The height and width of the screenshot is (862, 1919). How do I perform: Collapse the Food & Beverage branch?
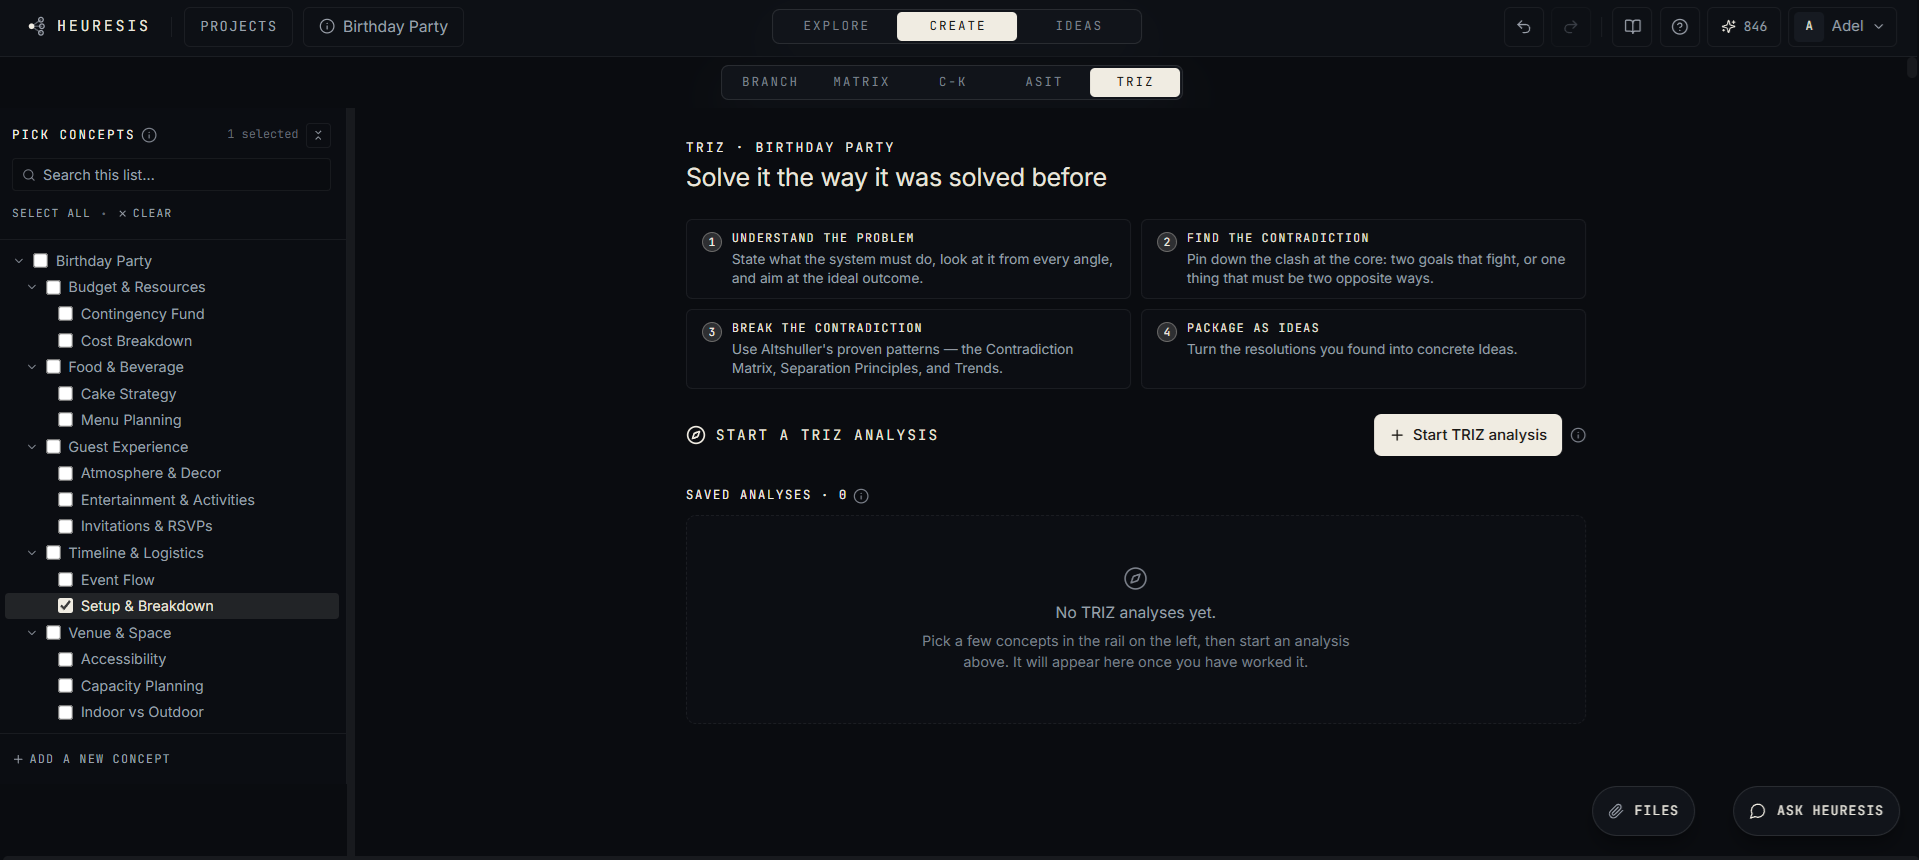(32, 367)
